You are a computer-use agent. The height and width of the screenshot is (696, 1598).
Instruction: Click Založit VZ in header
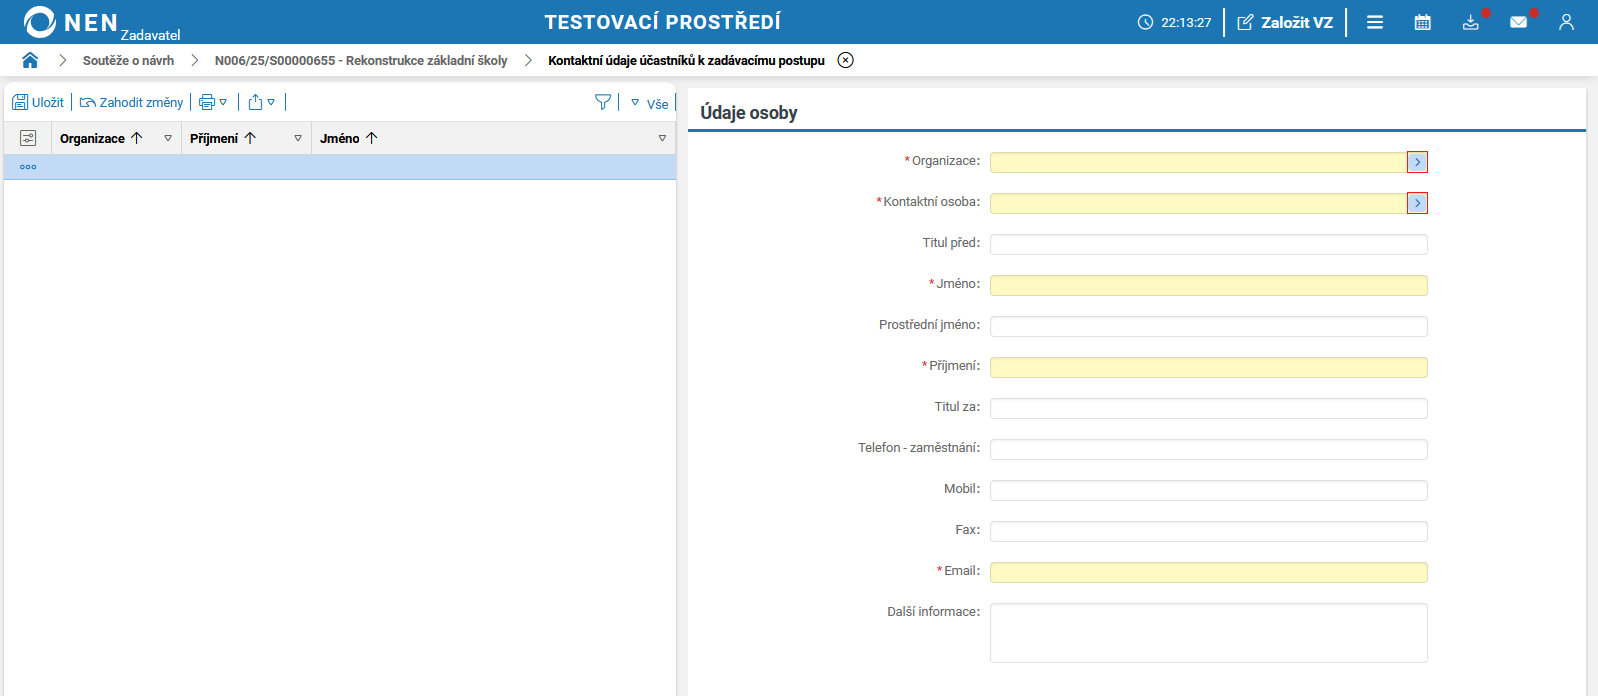1285,22
